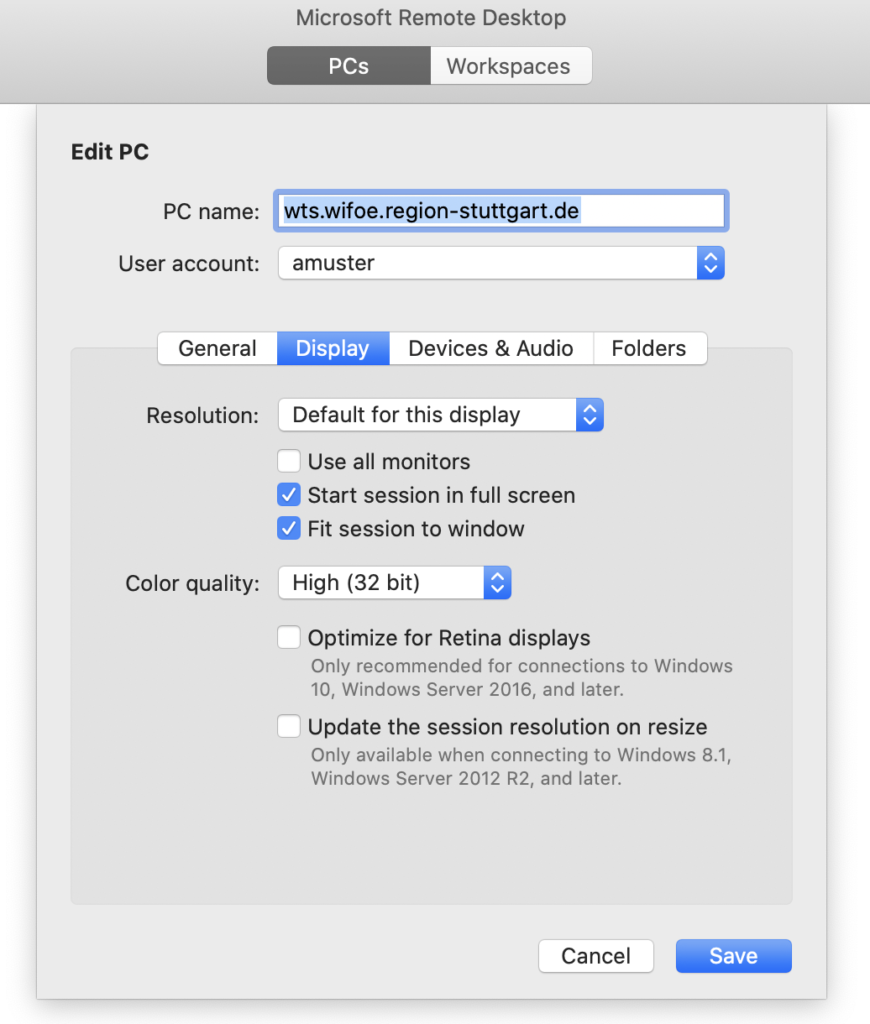Select the General tab
The image size is (870, 1024).
click(x=217, y=349)
